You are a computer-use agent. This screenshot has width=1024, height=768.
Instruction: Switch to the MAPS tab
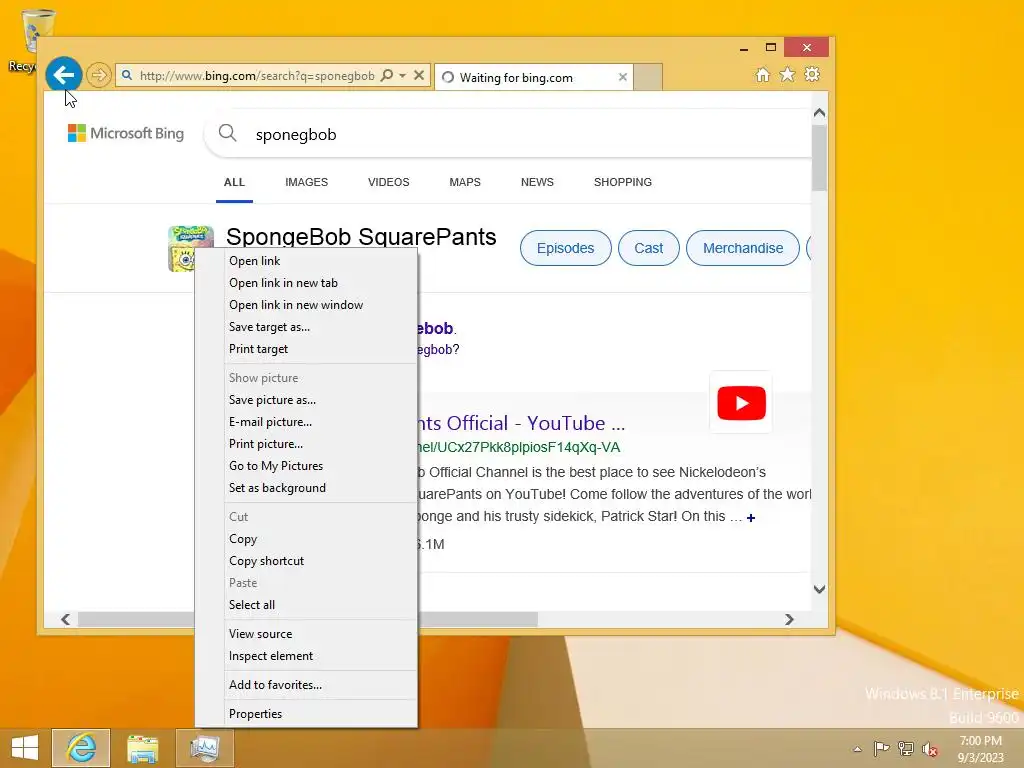[465, 182]
